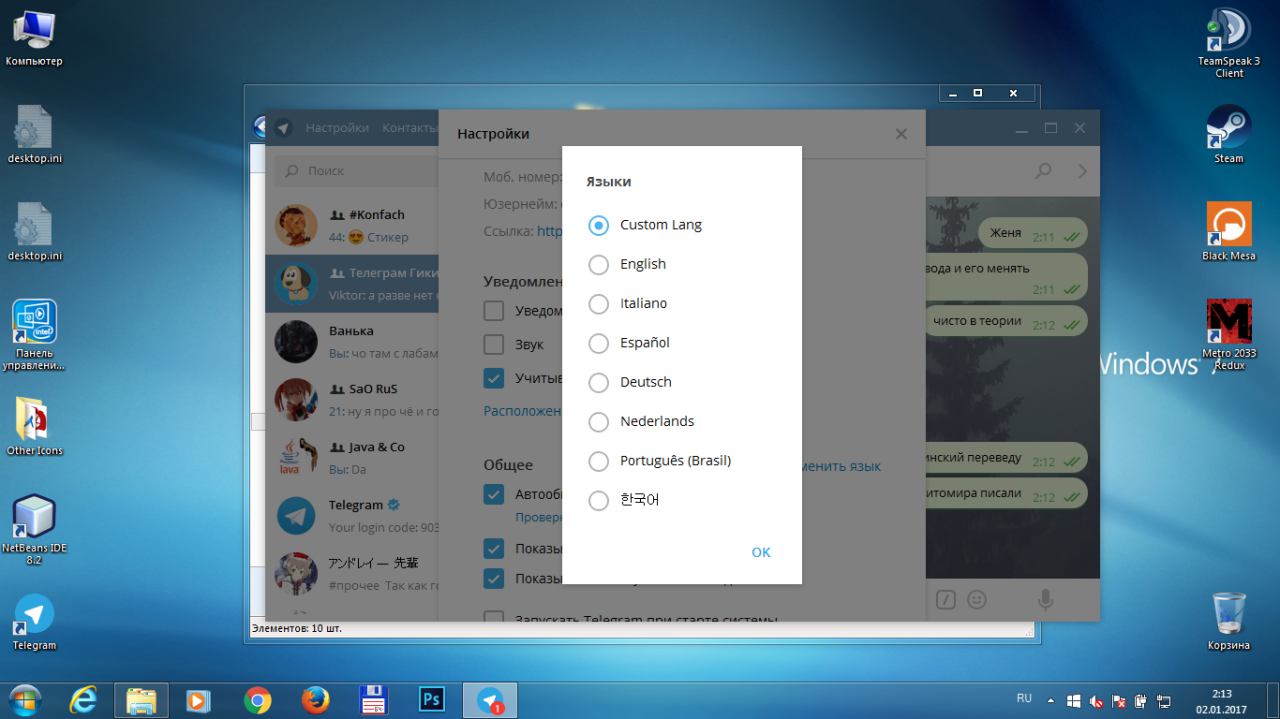Click the Поиск search field
Screen dimensions: 1280x719
pos(355,171)
